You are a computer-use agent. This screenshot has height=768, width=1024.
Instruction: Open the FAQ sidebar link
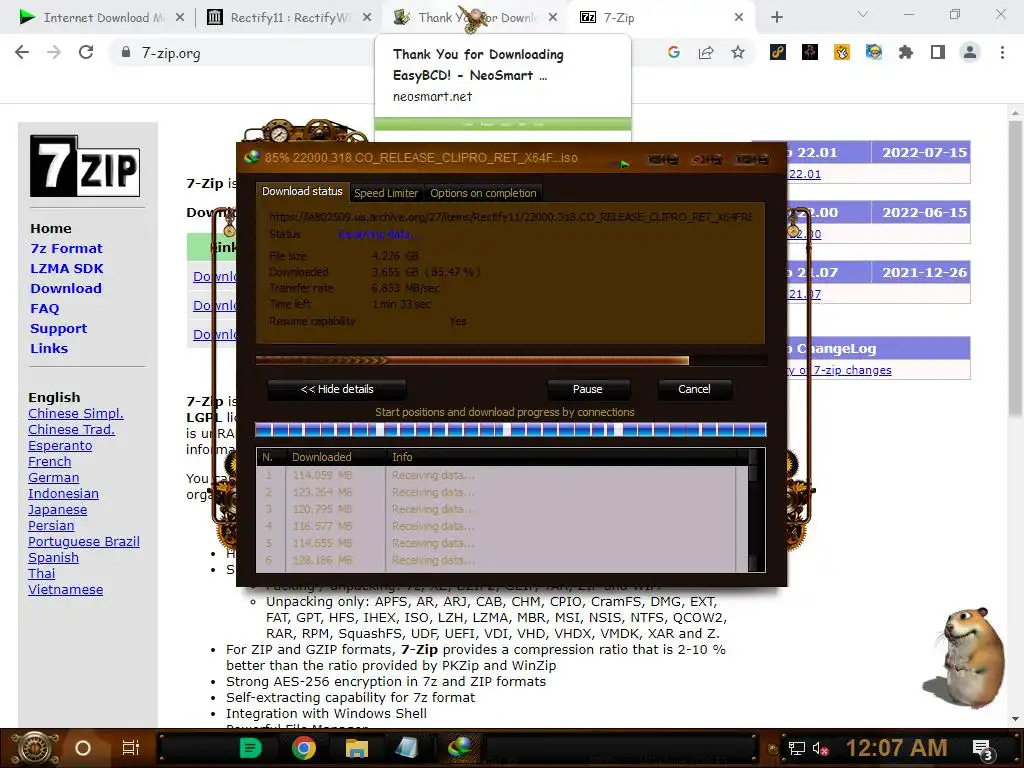point(44,308)
